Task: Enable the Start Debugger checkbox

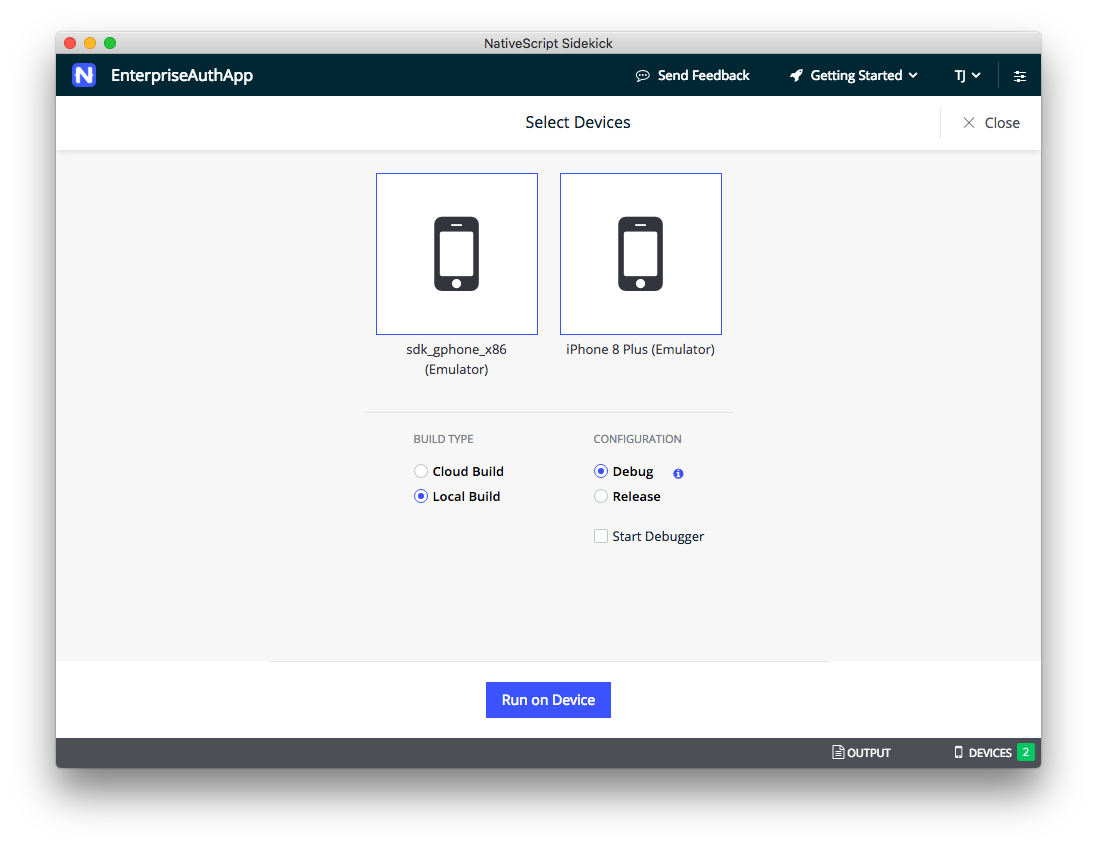Action: (601, 537)
